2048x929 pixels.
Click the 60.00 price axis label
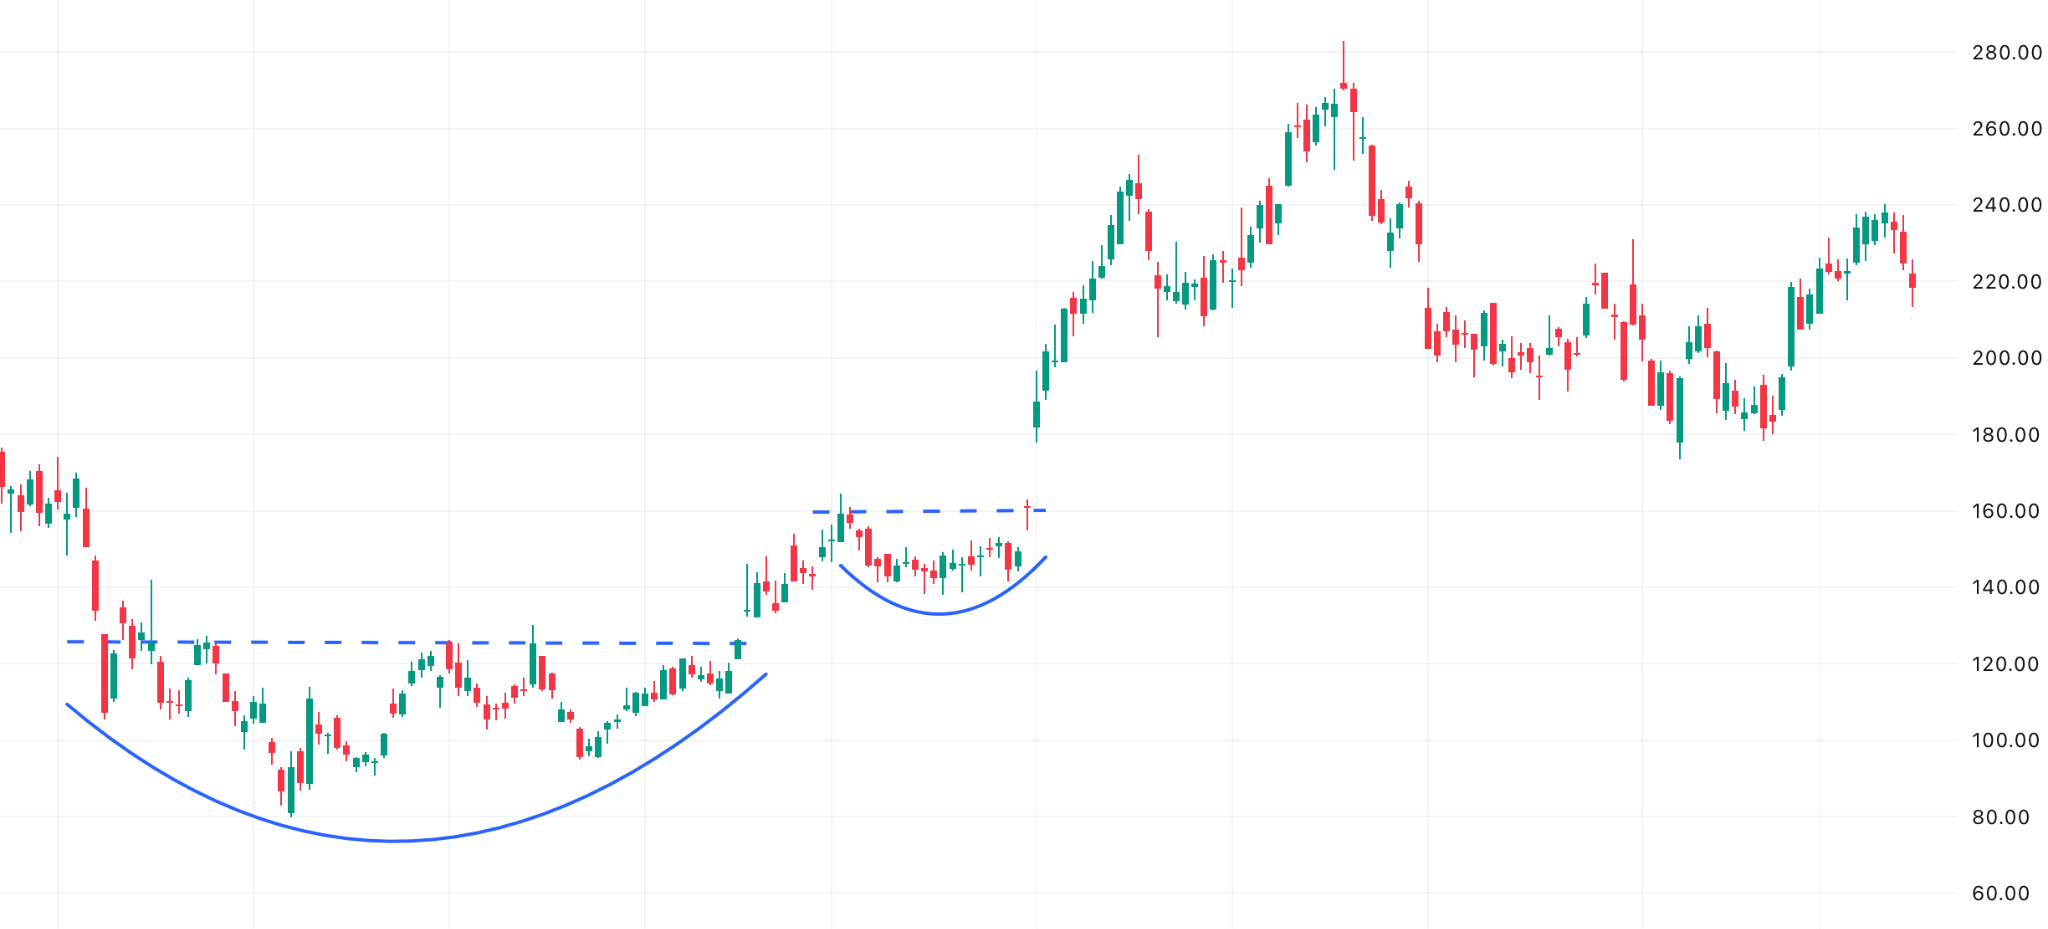2000,894
